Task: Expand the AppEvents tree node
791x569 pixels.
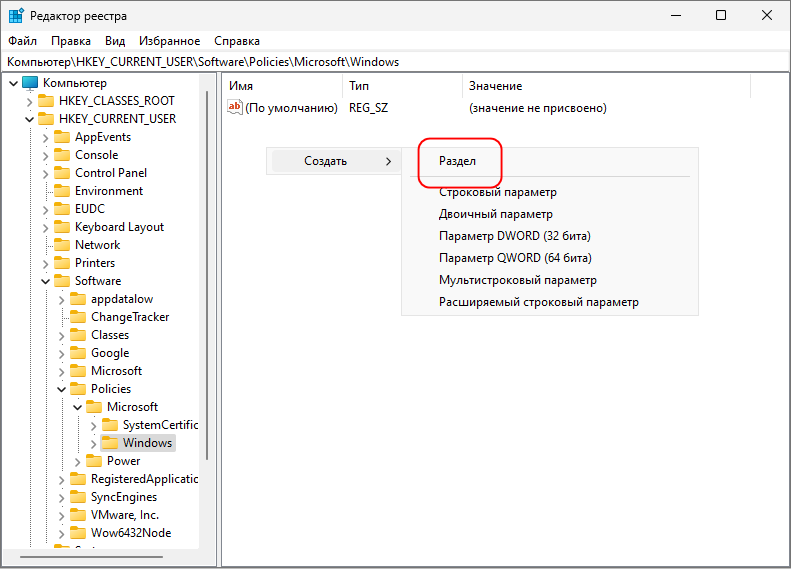Action: pyautogui.click(x=45, y=137)
